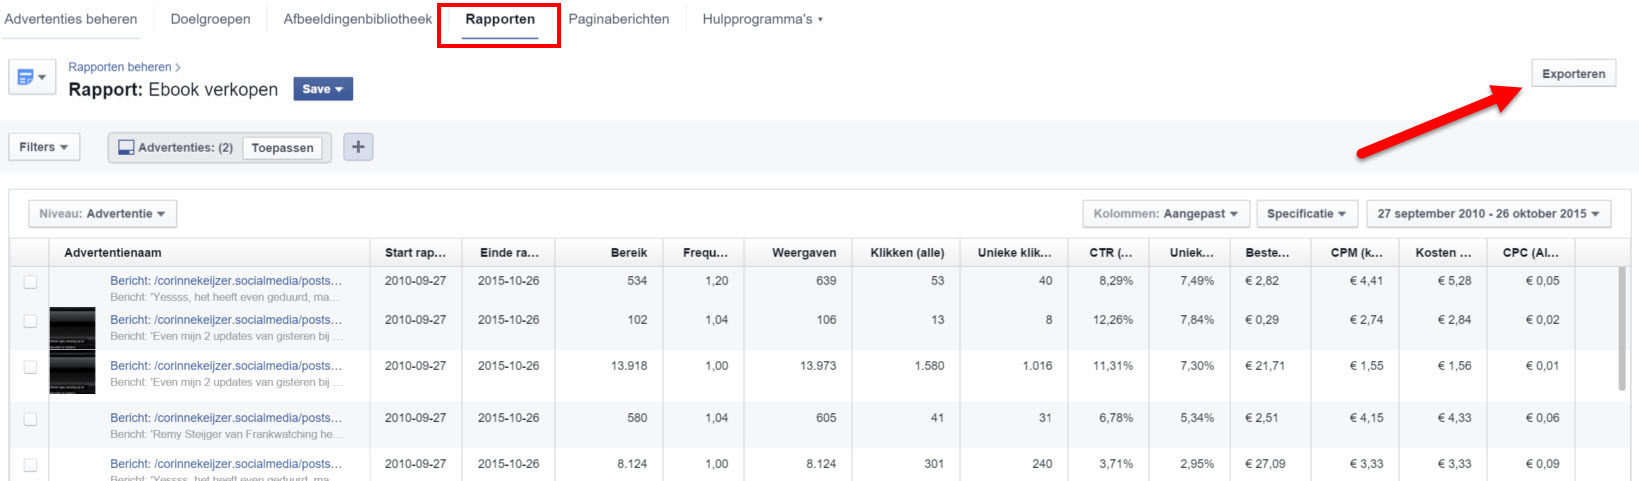1639x481 pixels.
Task: Sort by the Kosten ... column header
Action: point(1443,253)
